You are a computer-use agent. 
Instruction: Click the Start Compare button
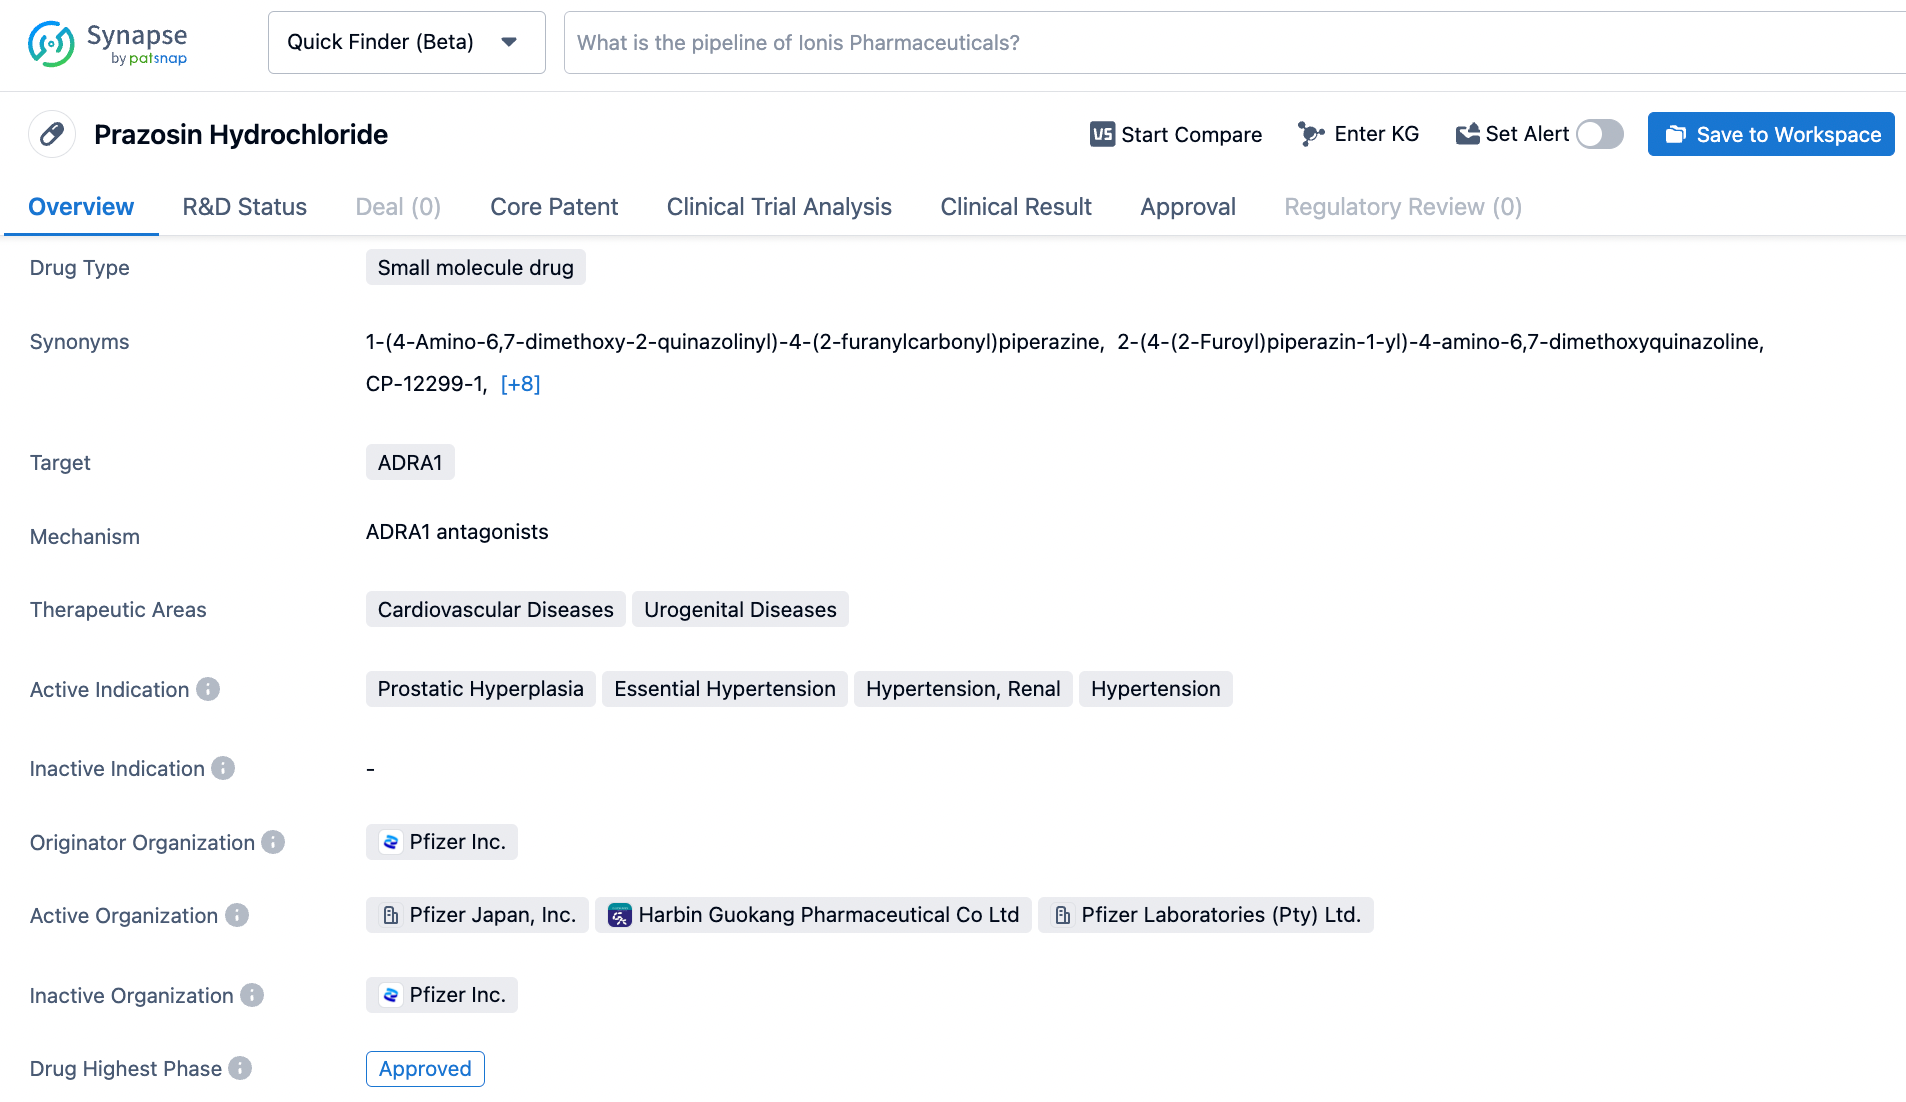coord(1176,134)
